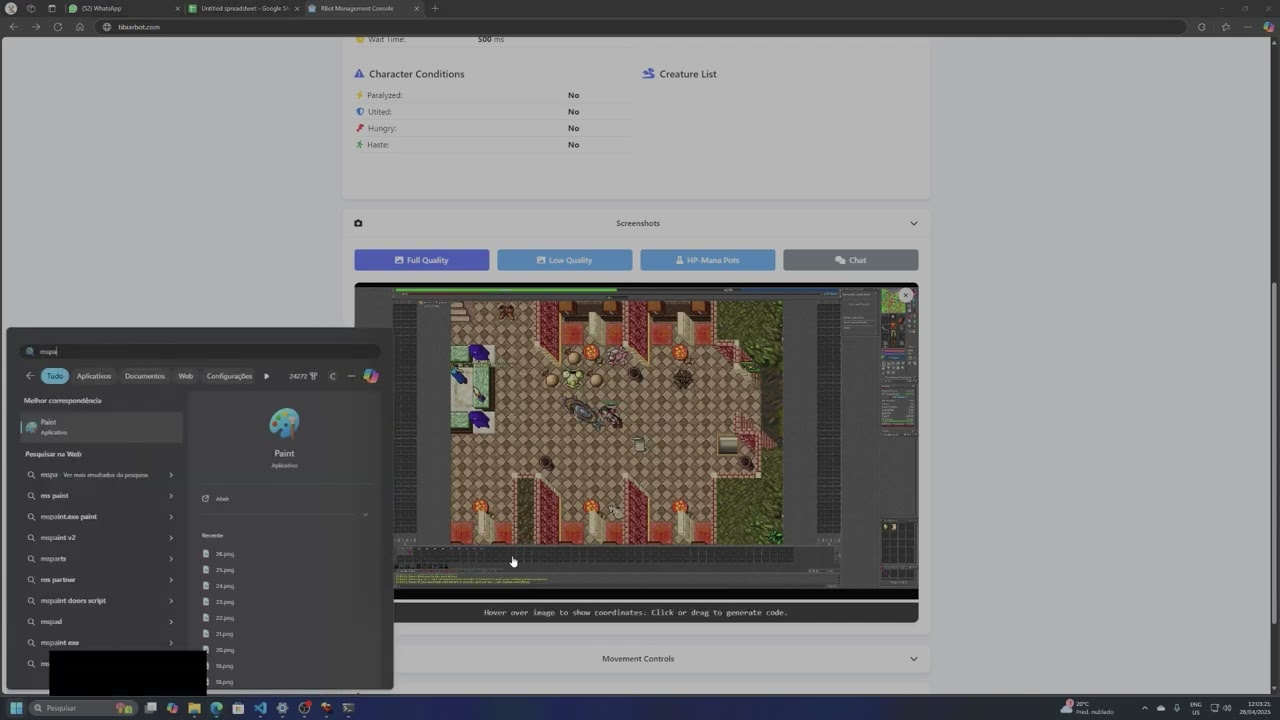Image resolution: width=1280 pixels, height=720 pixels.
Task: Switch to the Web search filter
Action: [x=186, y=376]
